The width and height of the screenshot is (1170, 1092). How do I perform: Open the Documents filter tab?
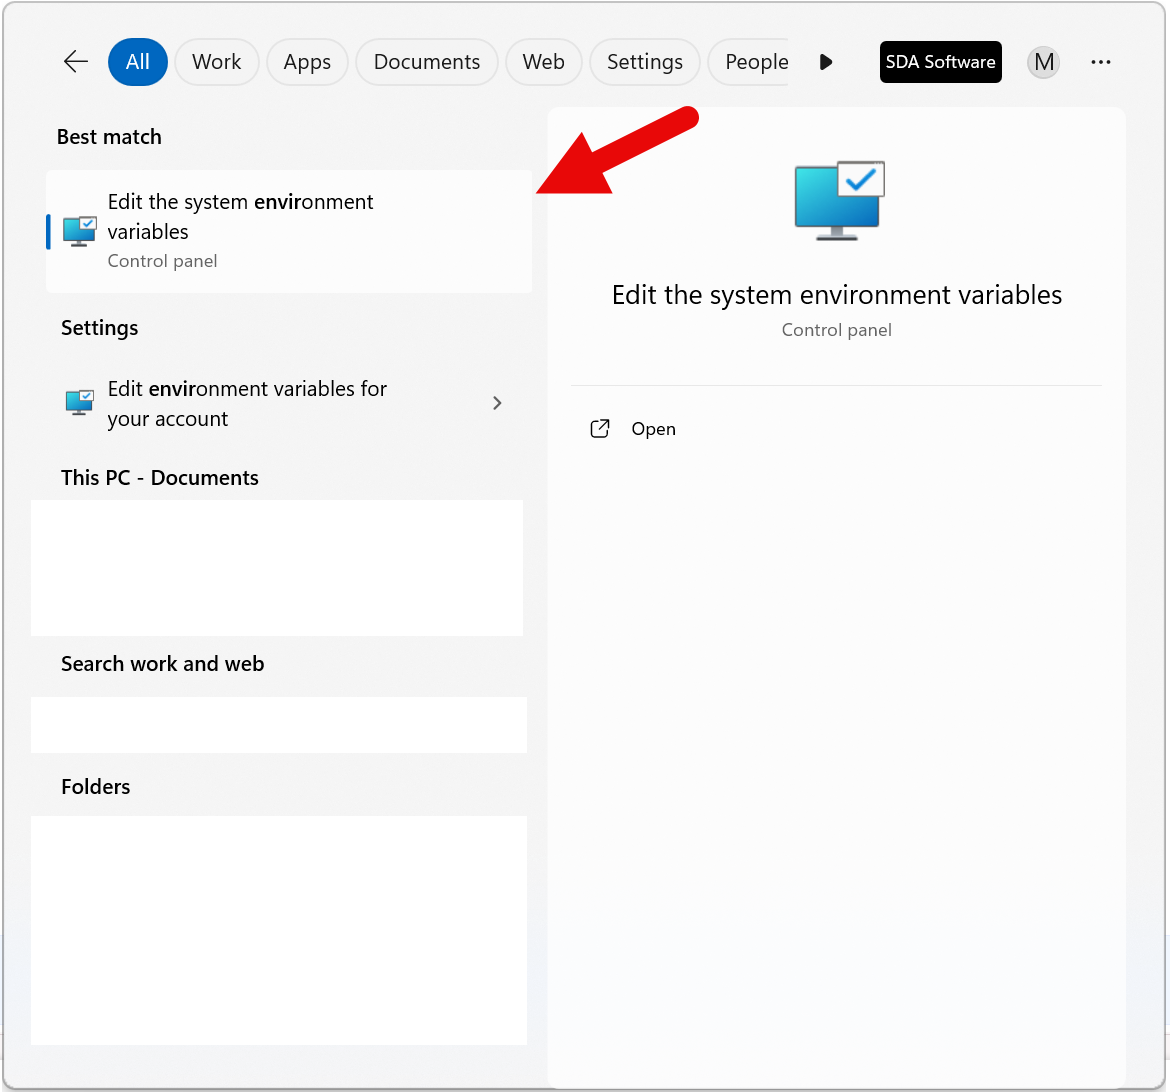pos(426,62)
